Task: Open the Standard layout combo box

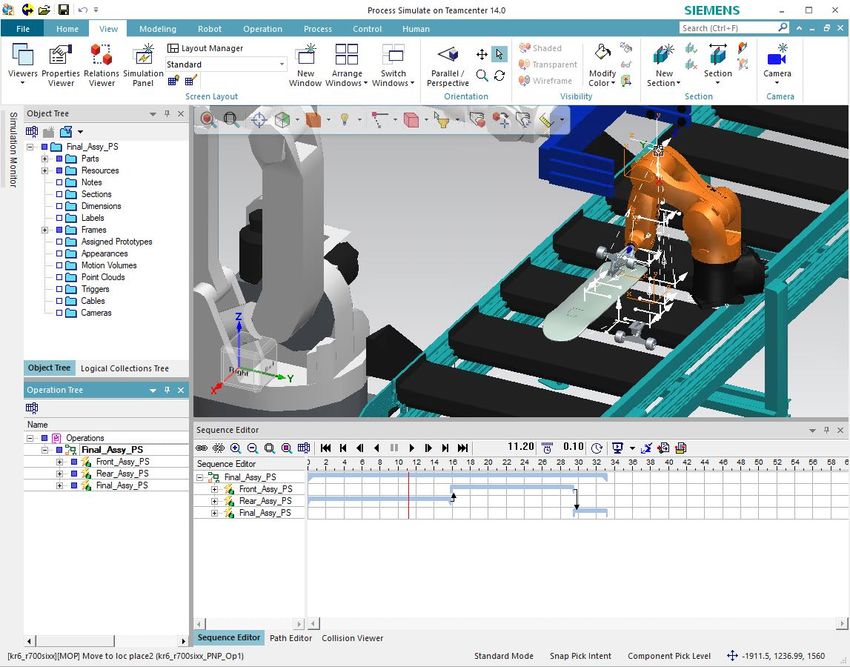Action: (226, 65)
